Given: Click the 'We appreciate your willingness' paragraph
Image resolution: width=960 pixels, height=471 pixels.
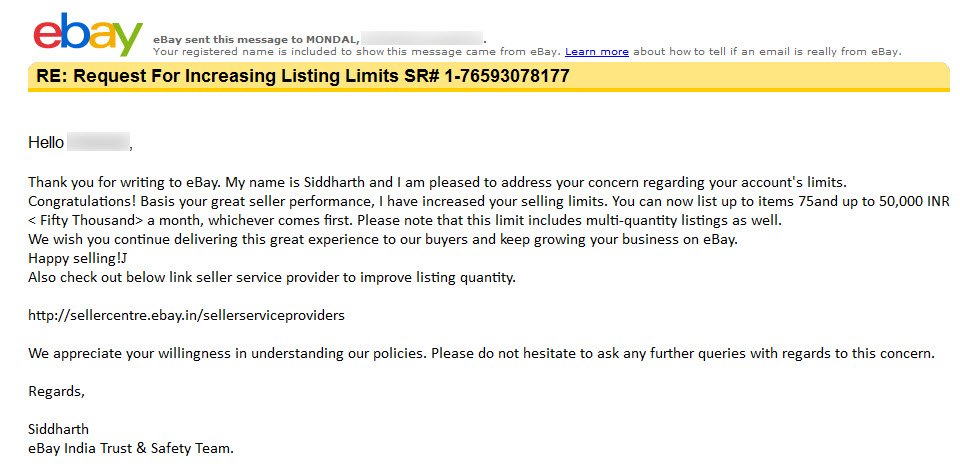Looking at the screenshot, I should coord(482,353).
